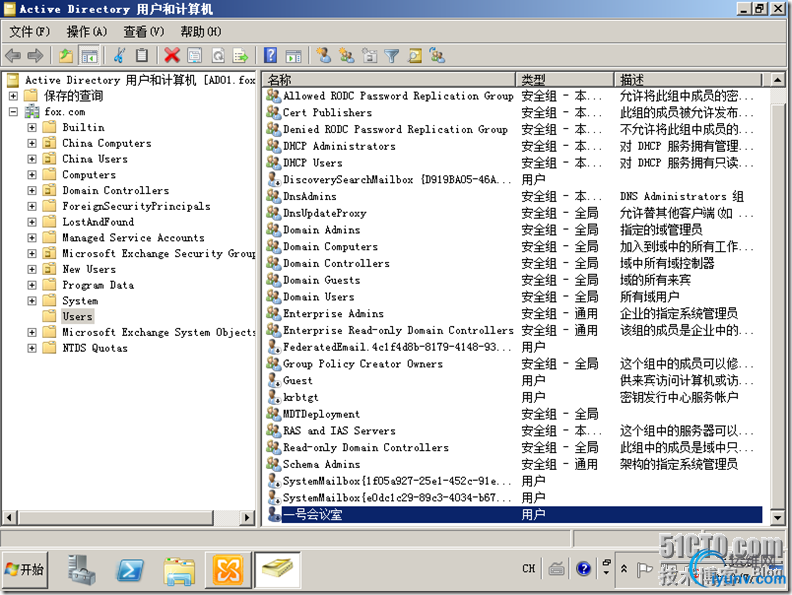Screen dimensions: 792x595
Task: Collapse the fox.com domain node
Action: click(13, 112)
